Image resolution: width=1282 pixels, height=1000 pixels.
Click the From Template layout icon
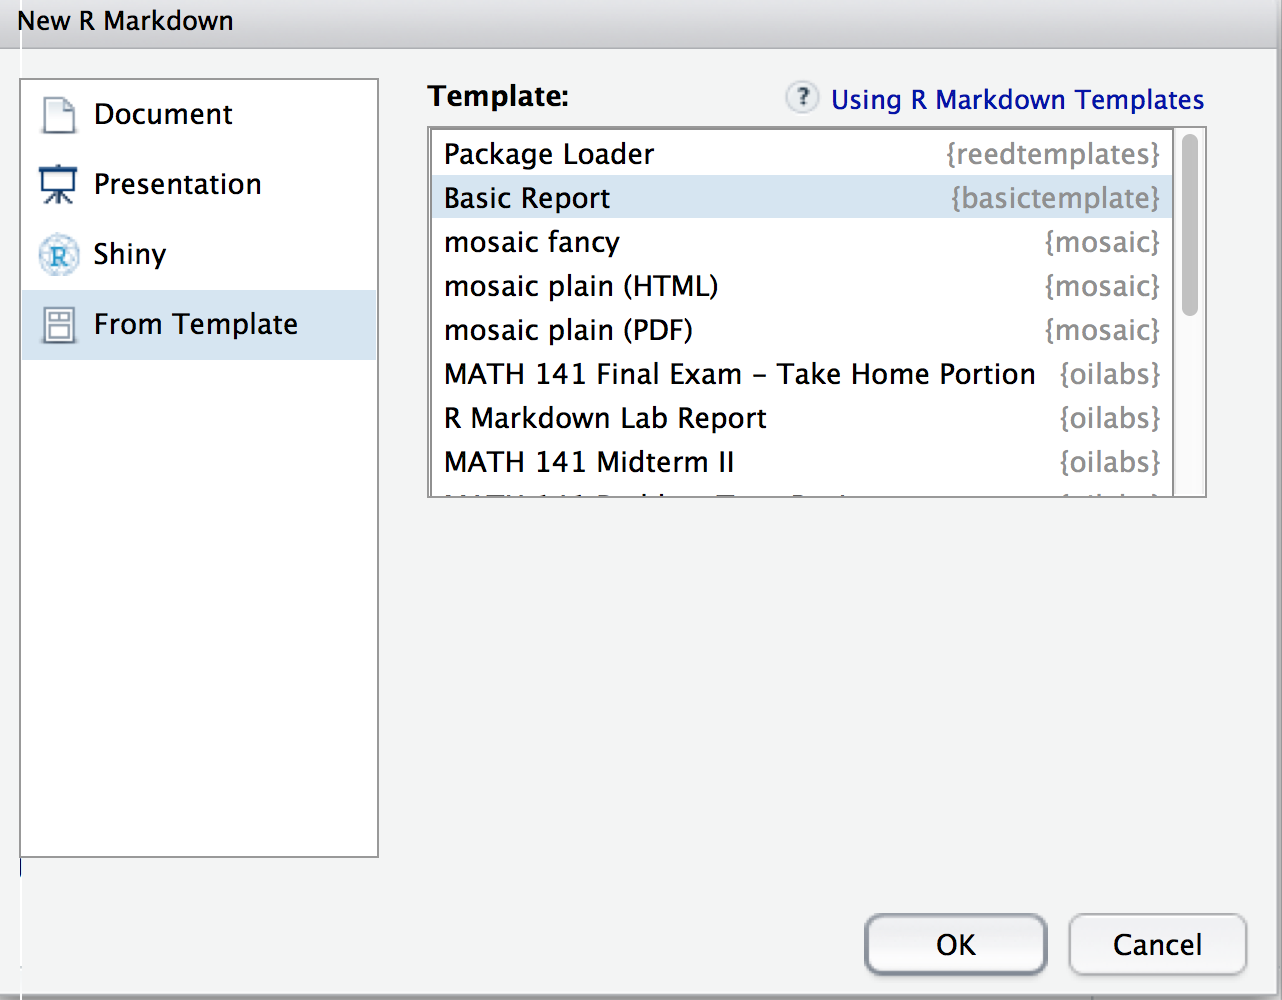[59, 325]
